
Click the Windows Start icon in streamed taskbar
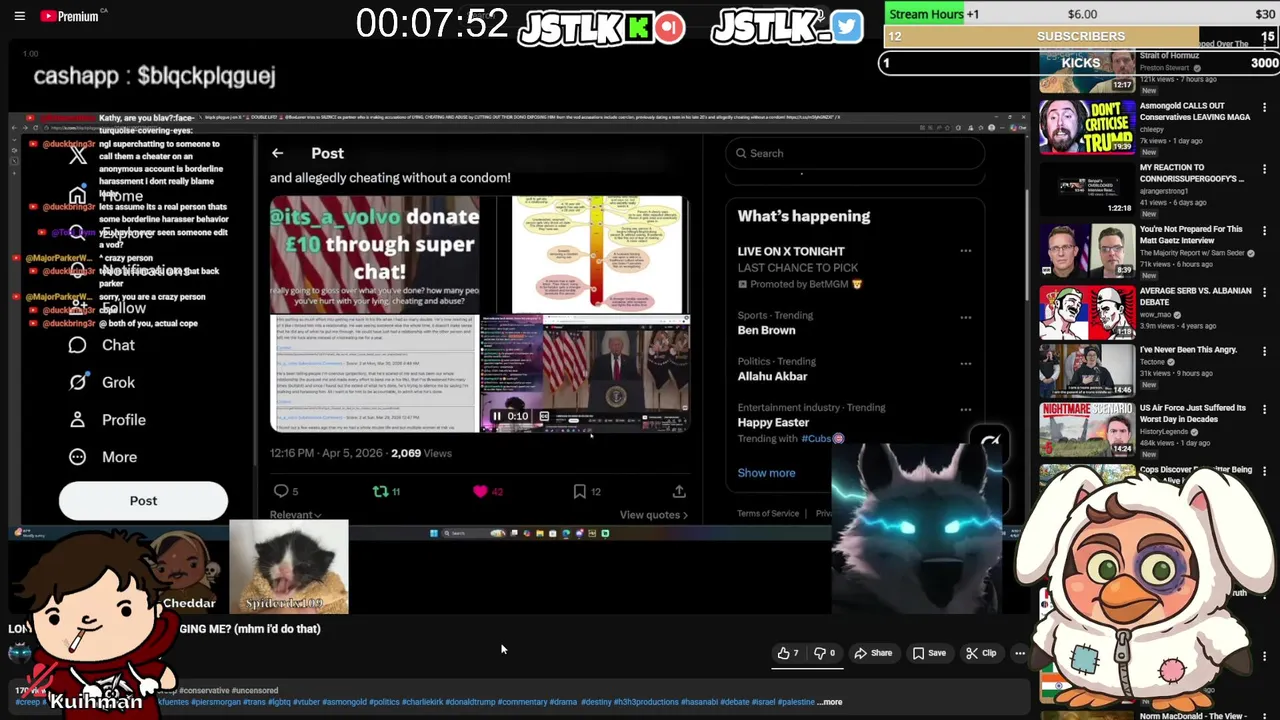[x=433, y=533]
